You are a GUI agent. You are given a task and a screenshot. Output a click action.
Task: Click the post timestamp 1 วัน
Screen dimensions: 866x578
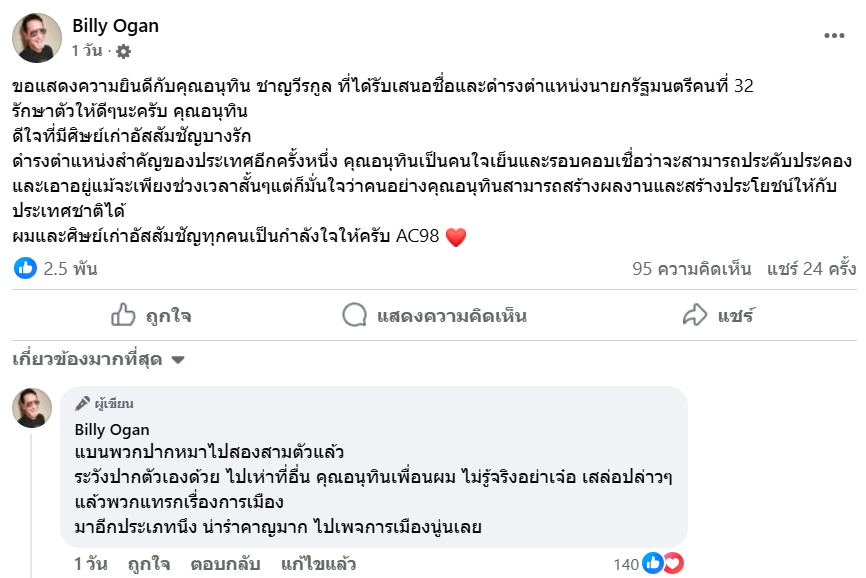pyautogui.click(x=86, y=50)
